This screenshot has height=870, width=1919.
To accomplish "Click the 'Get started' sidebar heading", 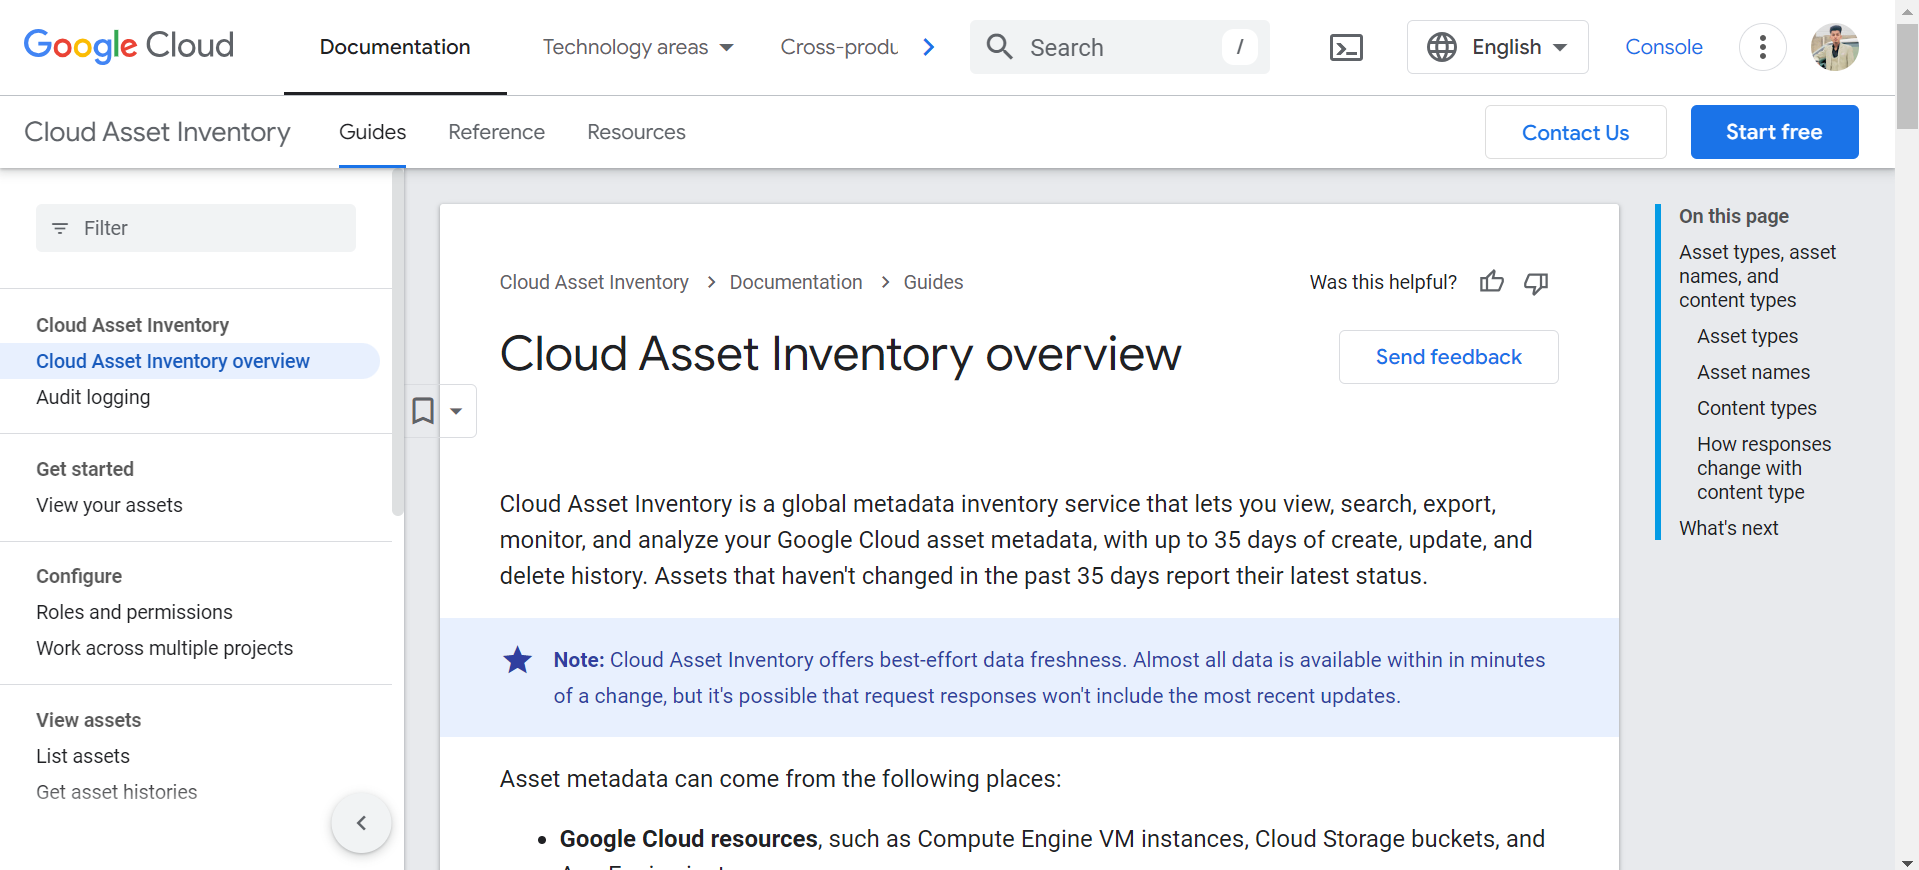I will point(85,469).
